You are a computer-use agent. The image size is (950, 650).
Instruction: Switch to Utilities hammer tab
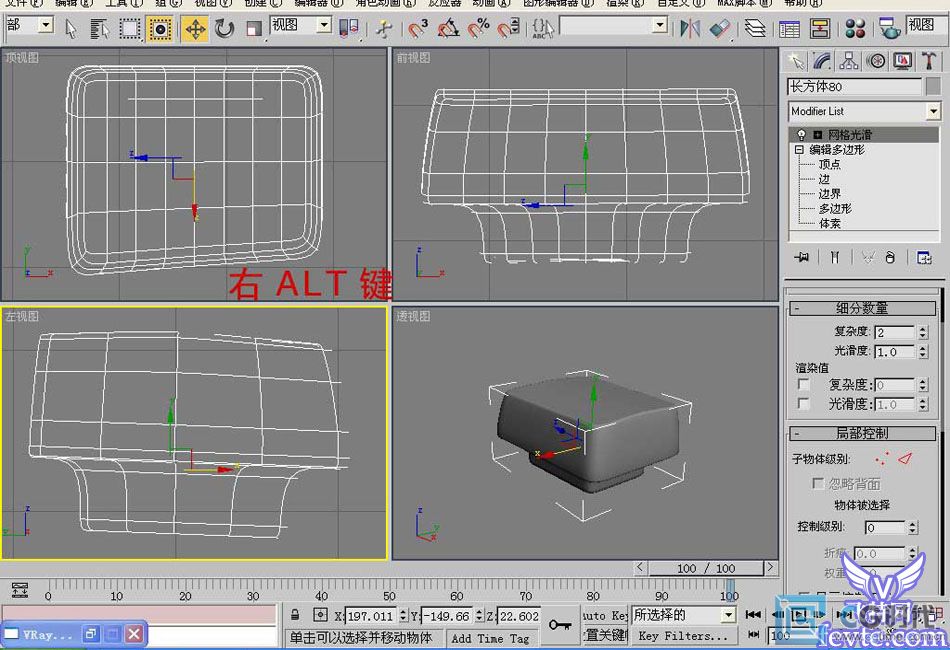point(929,61)
